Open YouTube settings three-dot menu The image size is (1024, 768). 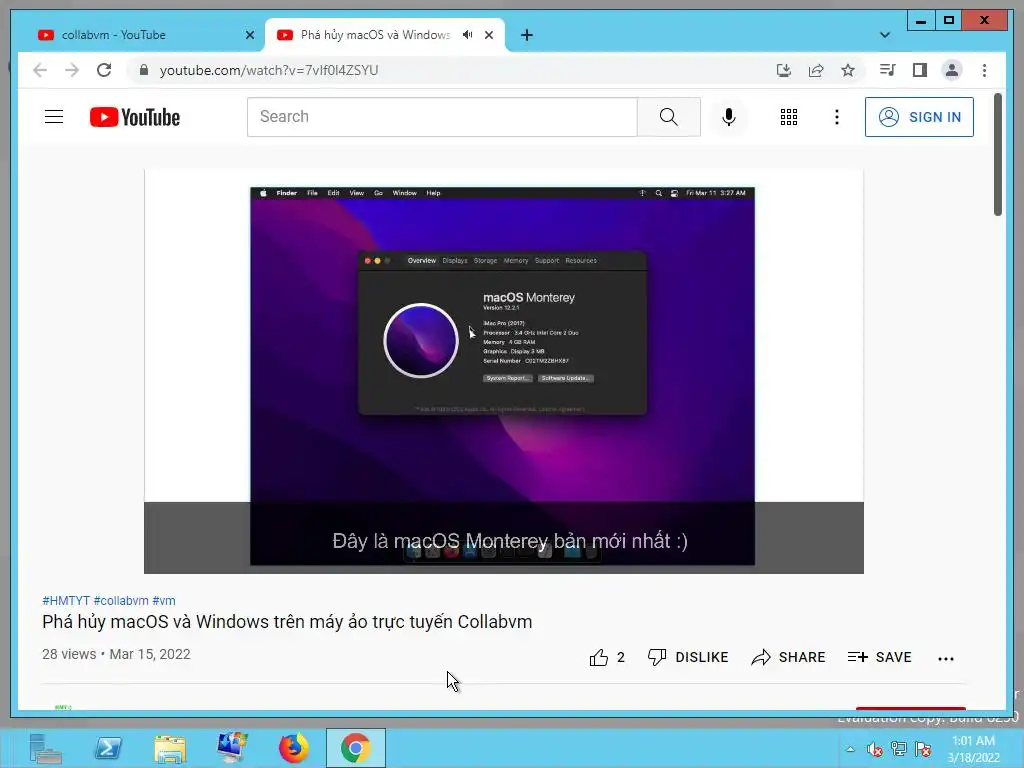point(837,117)
